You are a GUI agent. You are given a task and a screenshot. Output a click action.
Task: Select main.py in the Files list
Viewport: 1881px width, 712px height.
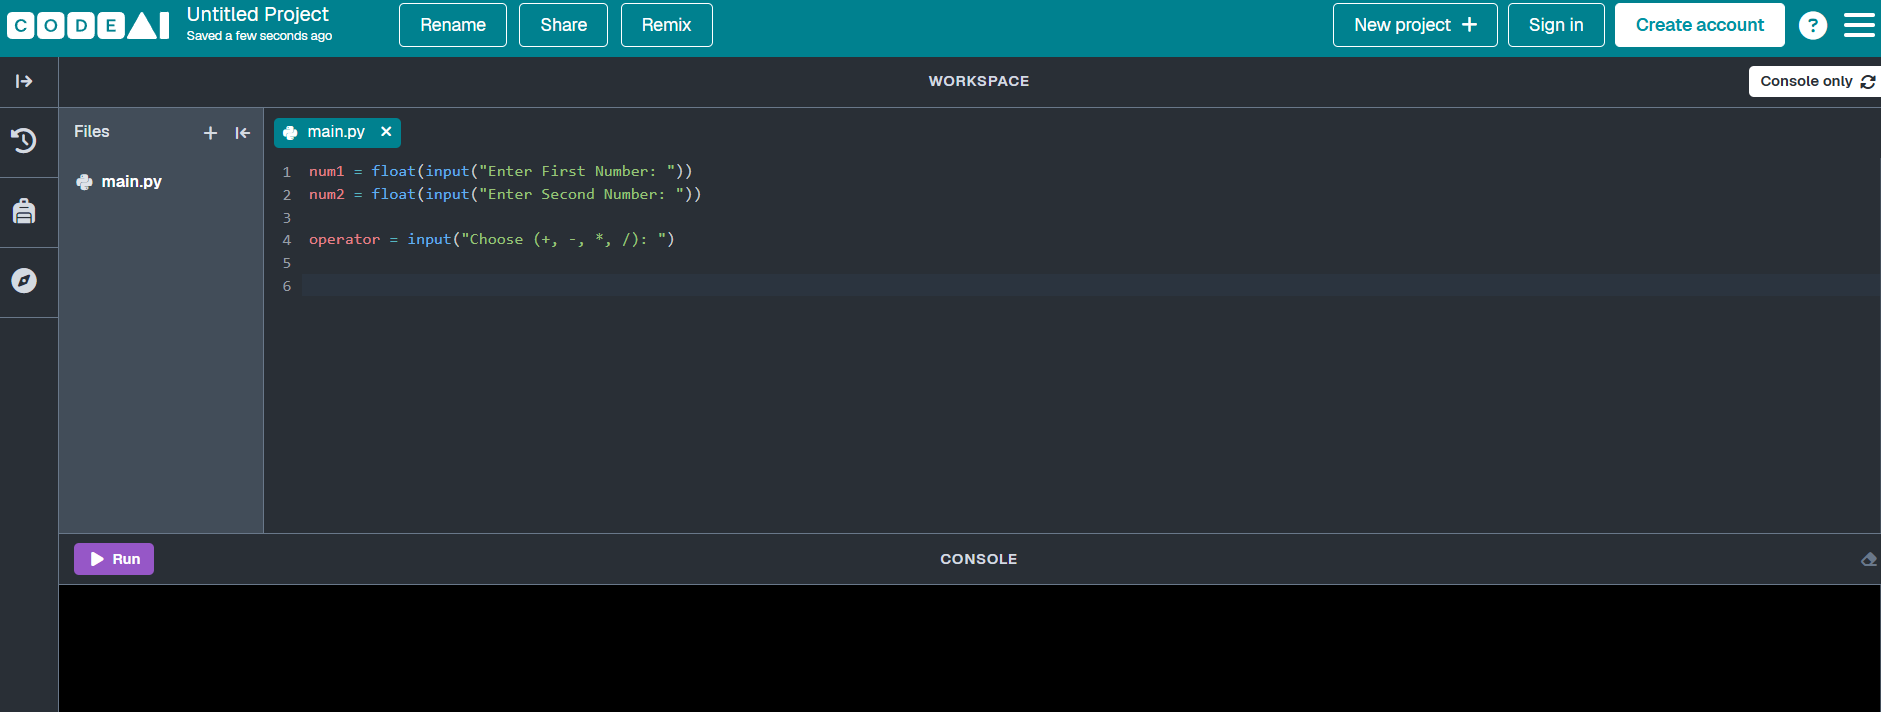pos(131,181)
